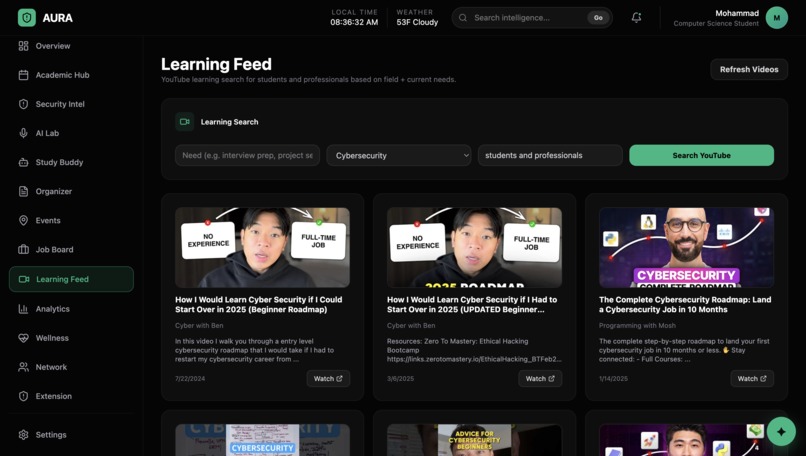Click the magnifier icon in search bar
The image size is (806, 456).
pos(463,17)
